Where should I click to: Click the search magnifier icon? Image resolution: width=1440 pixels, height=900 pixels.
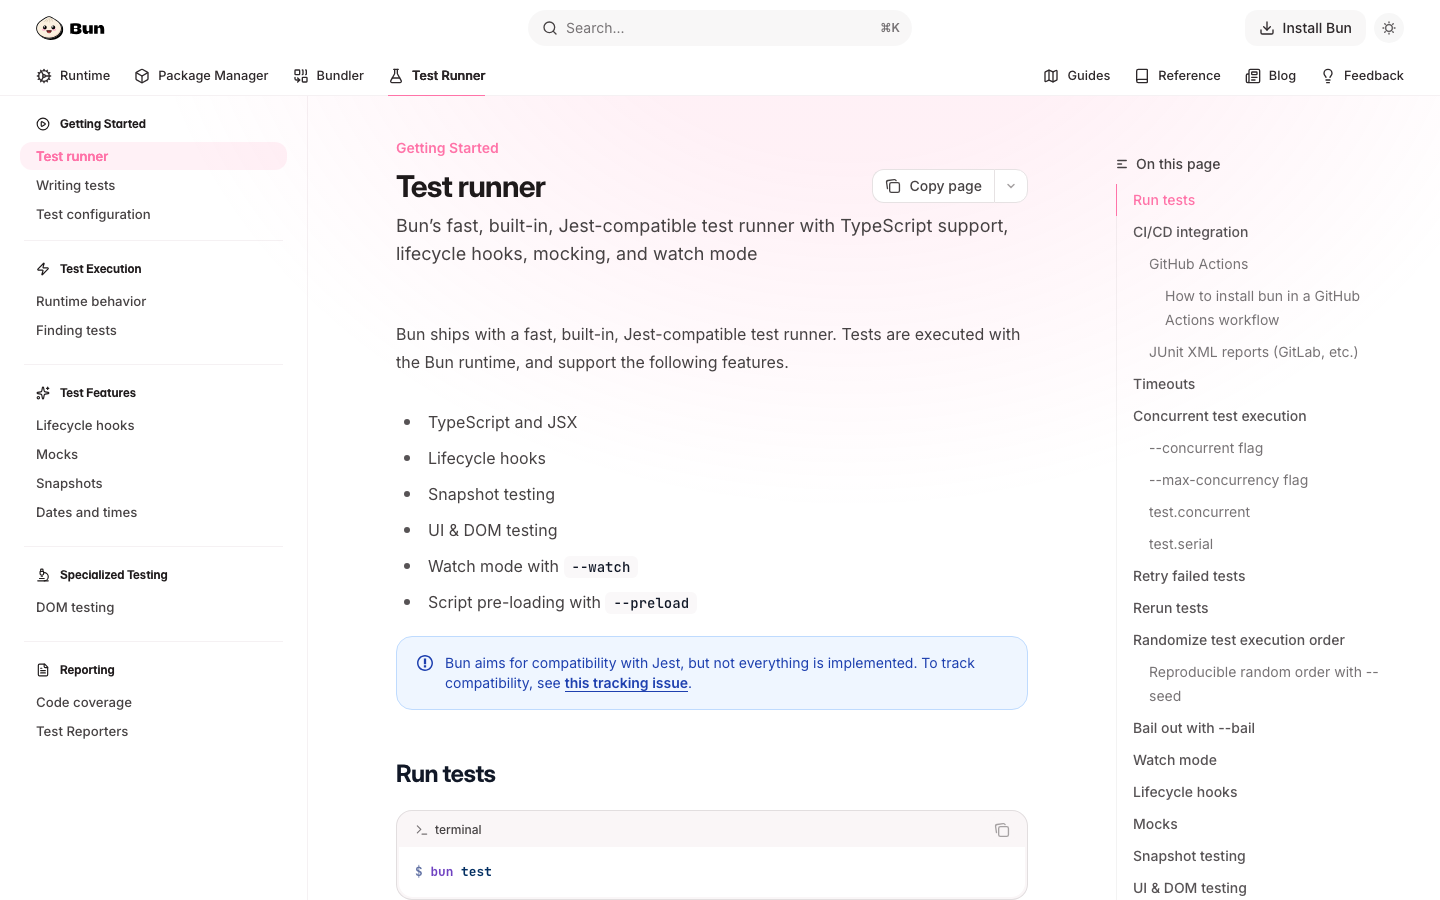click(550, 28)
